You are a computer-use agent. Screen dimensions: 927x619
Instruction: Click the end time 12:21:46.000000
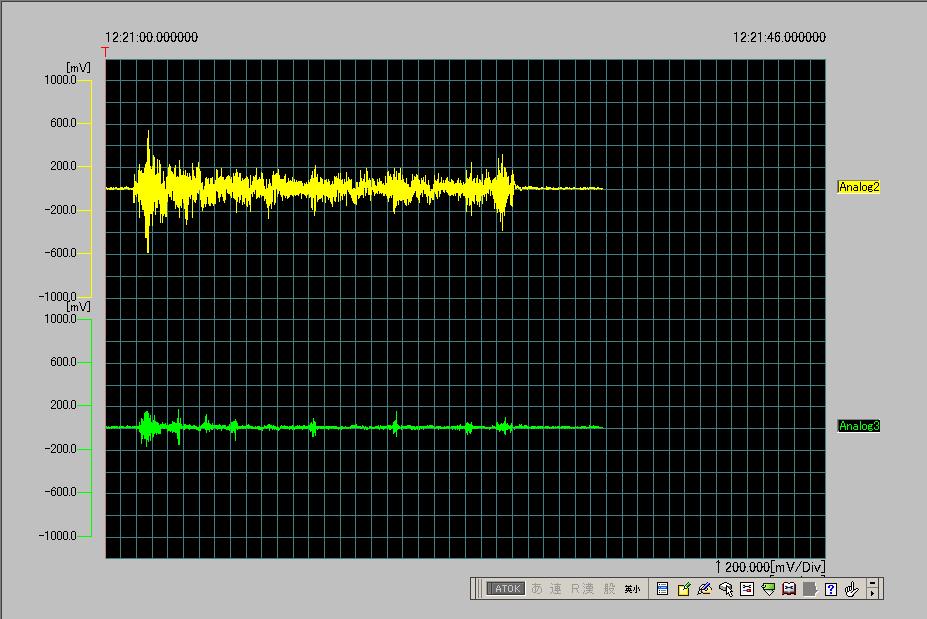(x=779, y=37)
